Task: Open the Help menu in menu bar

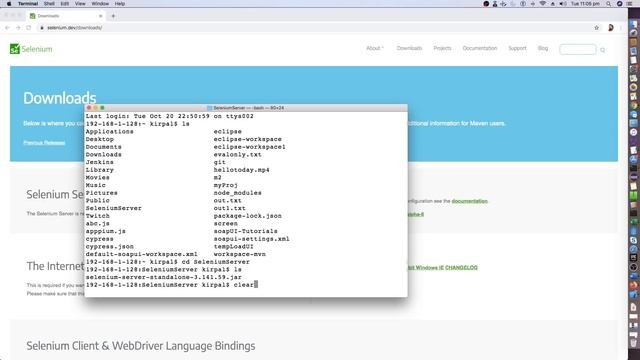Action: (x=120, y=4)
